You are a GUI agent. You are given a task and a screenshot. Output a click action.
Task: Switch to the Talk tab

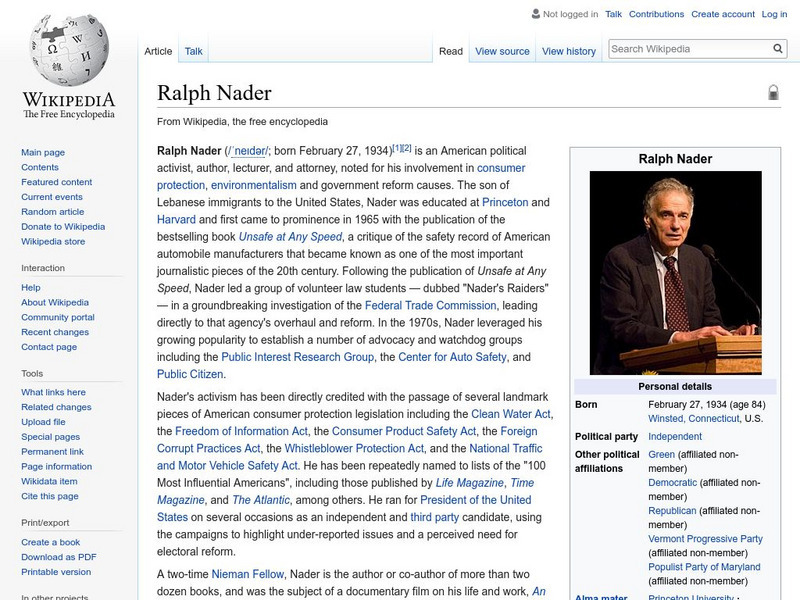coord(192,50)
